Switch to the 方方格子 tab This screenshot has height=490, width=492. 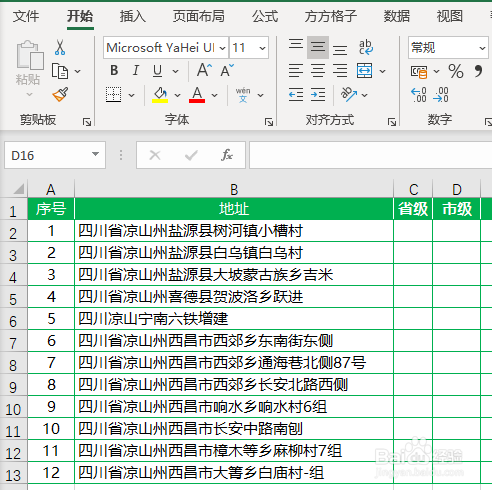pos(331,16)
